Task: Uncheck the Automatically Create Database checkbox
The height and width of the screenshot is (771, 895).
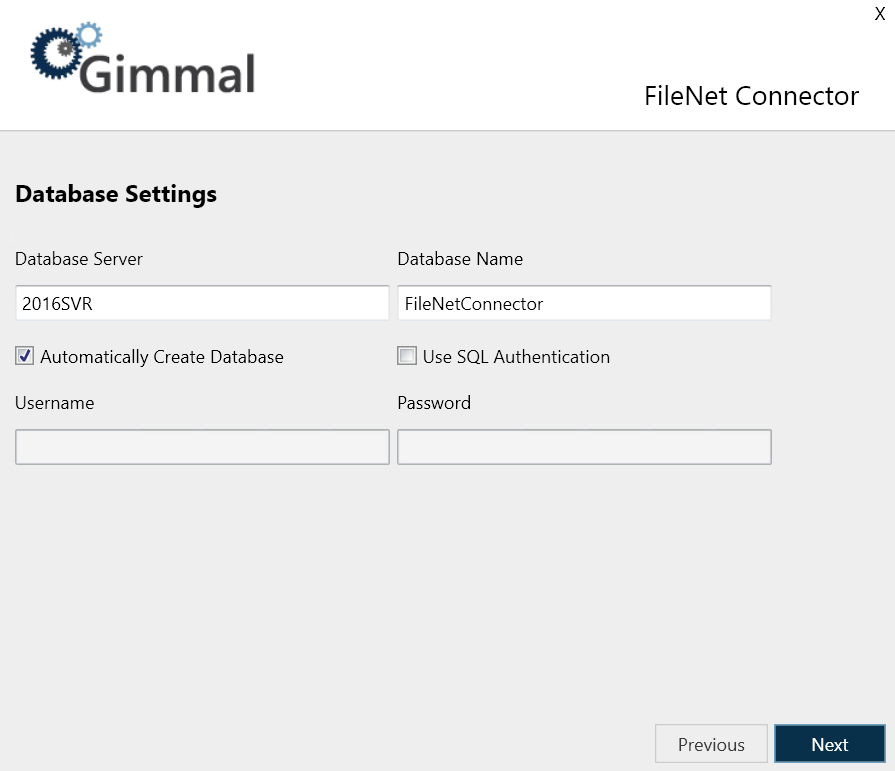Action: click(x=25, y=356)
